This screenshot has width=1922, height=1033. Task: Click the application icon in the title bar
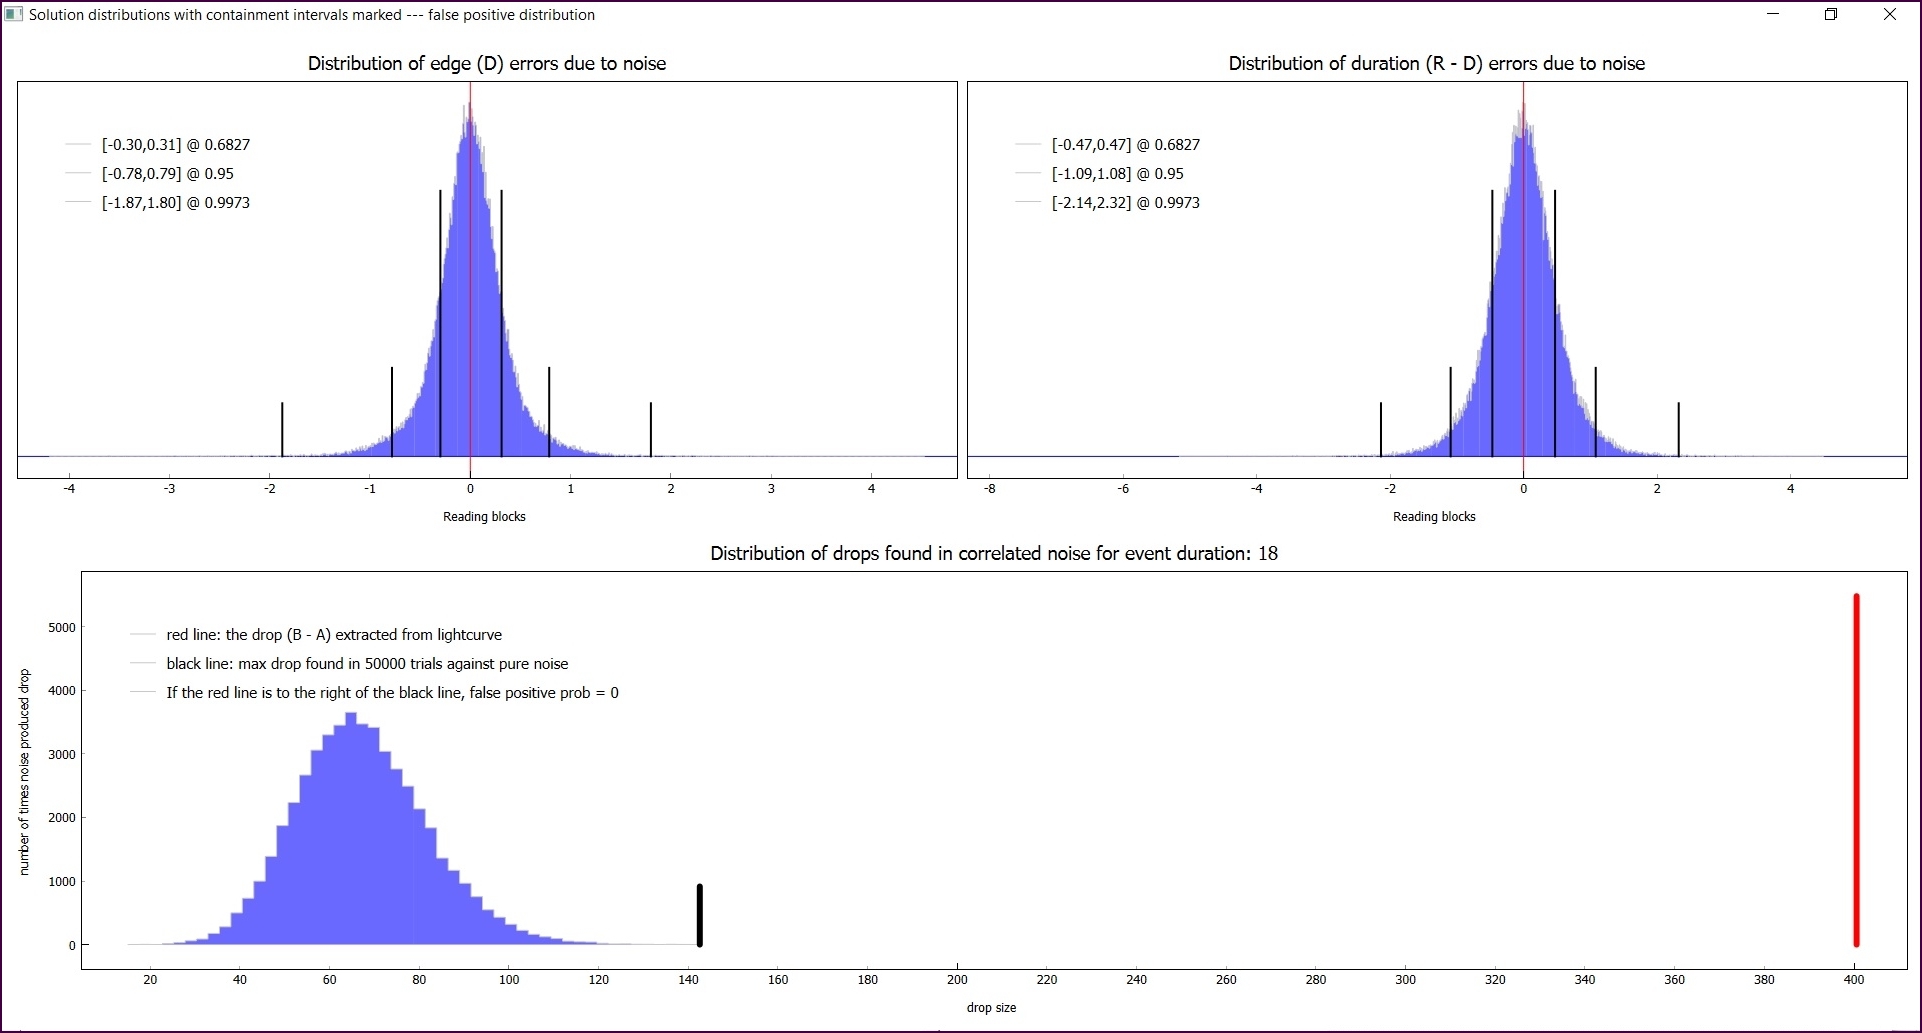tap(14, 15)
